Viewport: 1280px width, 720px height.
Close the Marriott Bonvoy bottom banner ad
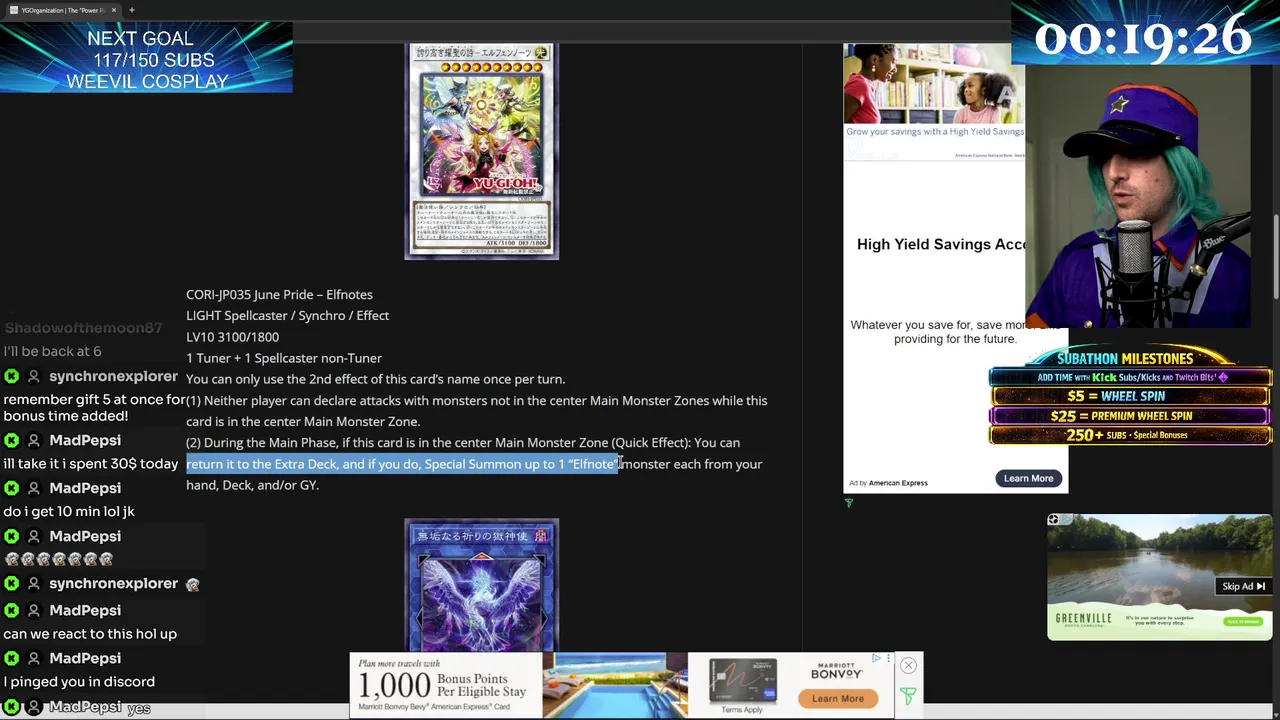point(908,666)
